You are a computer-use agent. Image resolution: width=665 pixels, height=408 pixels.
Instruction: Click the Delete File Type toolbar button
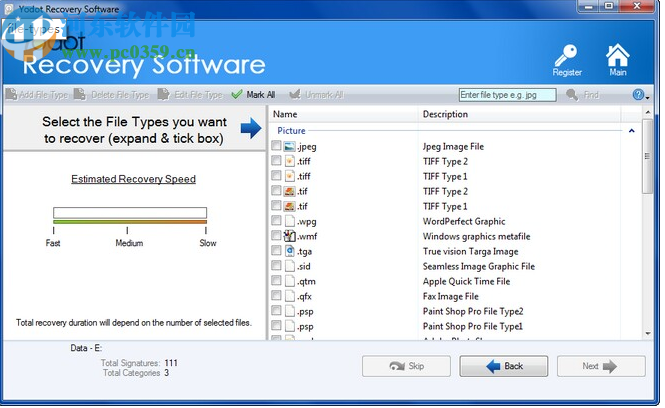click(112, 95)
